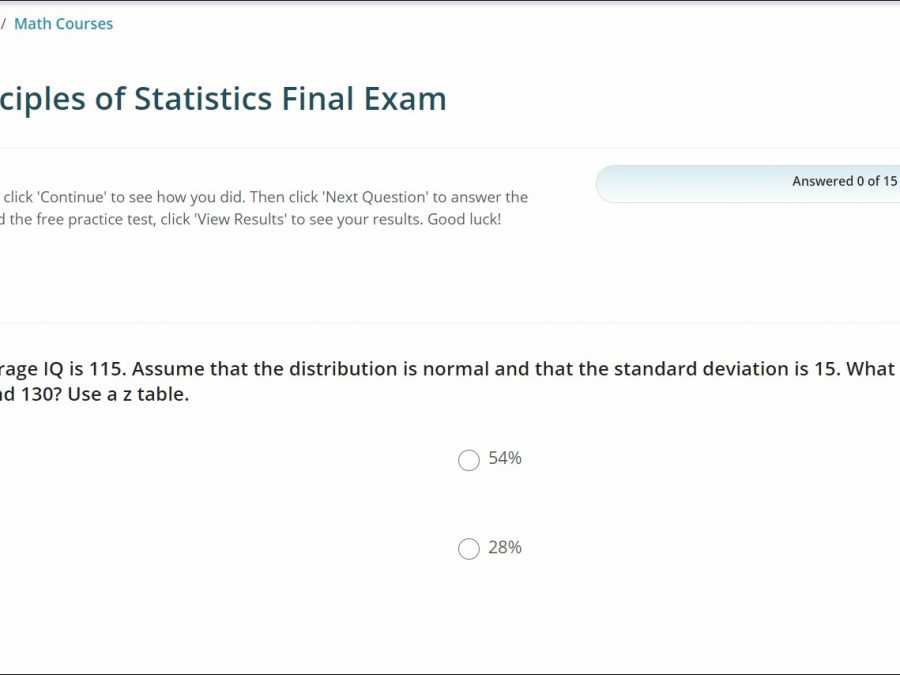
Task: Click the breadcrumb slash separator
Action: click(3, 24)
